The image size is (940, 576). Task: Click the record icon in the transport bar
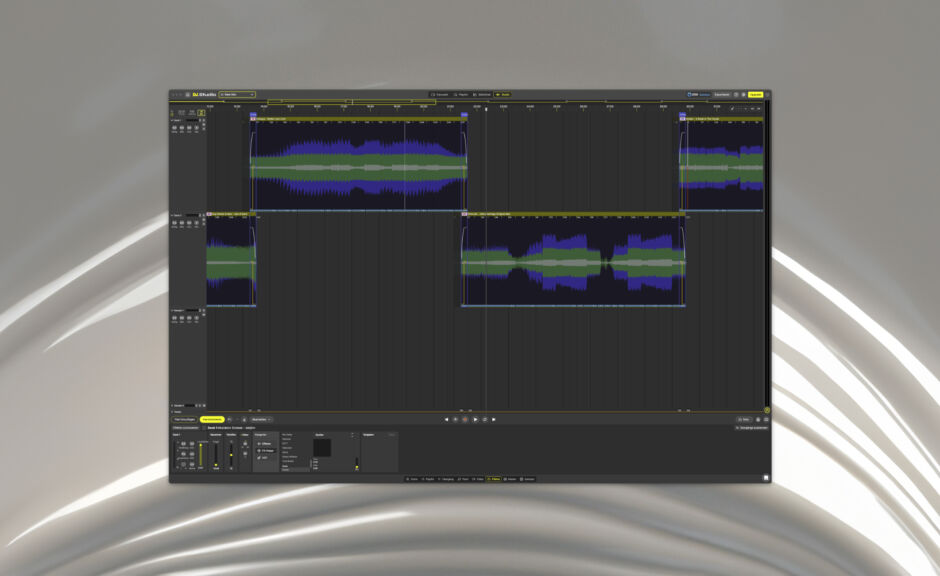click(x=465, y=419)
